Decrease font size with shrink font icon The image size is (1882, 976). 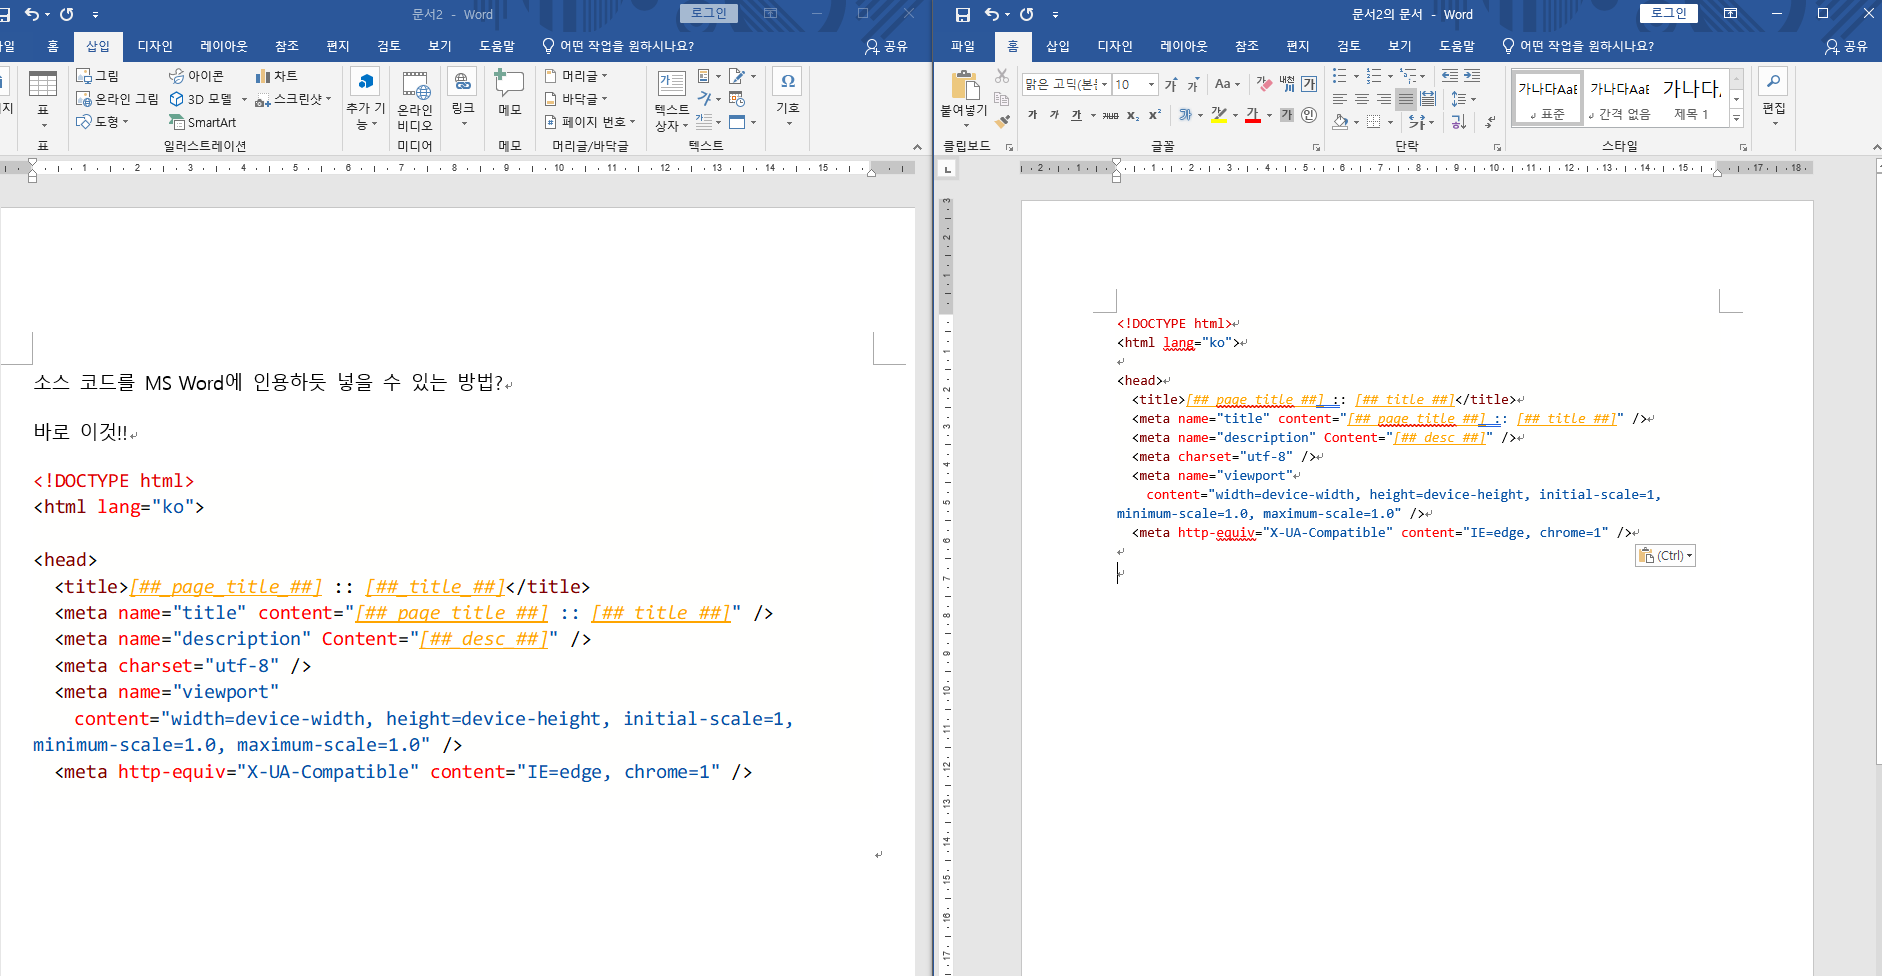(1193, 85)
